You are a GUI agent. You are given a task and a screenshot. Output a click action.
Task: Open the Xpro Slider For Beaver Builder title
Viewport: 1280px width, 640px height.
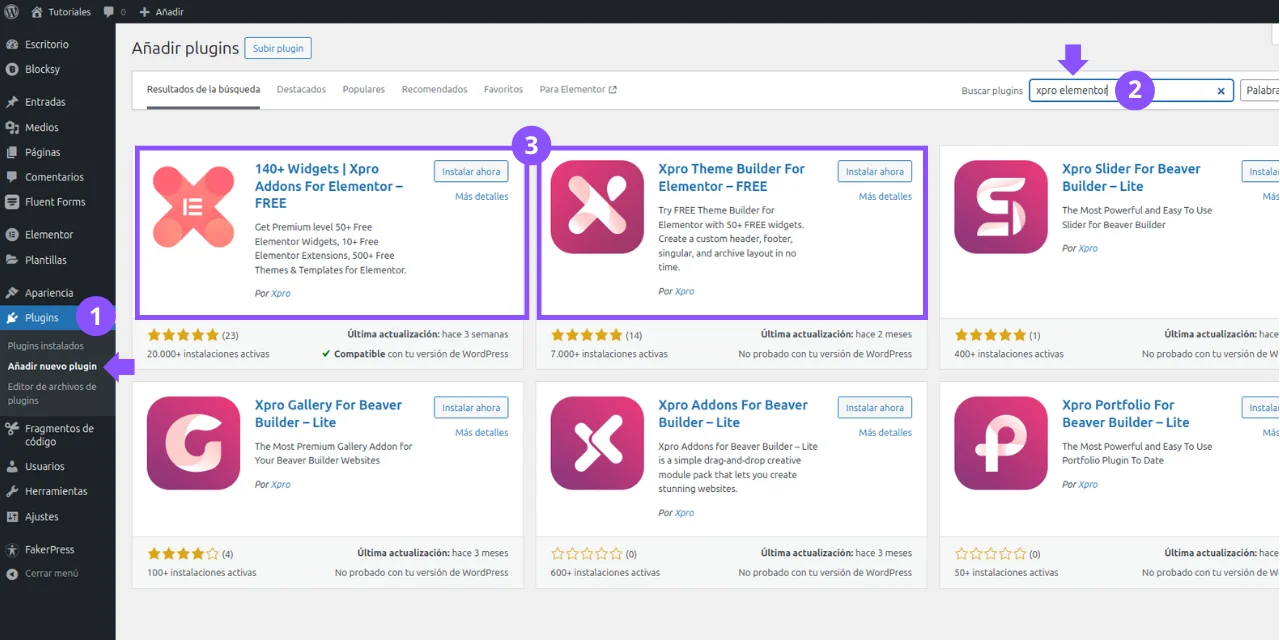(x=1131, y=177)
